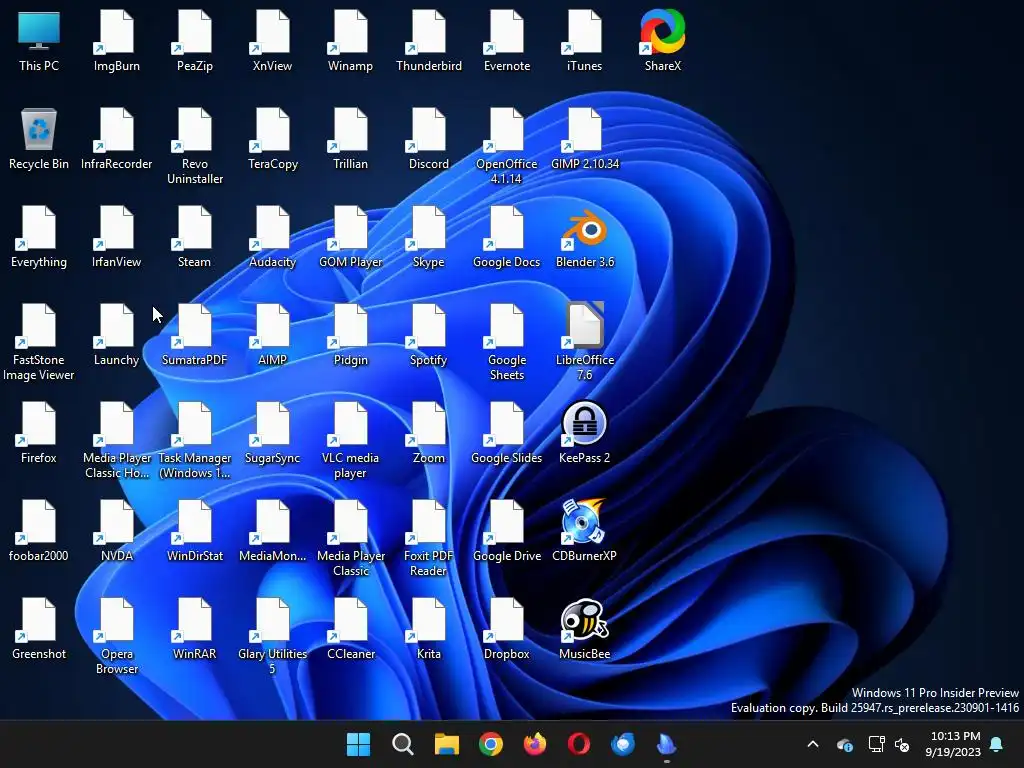Select the Discord shortcut

point(428,138)
